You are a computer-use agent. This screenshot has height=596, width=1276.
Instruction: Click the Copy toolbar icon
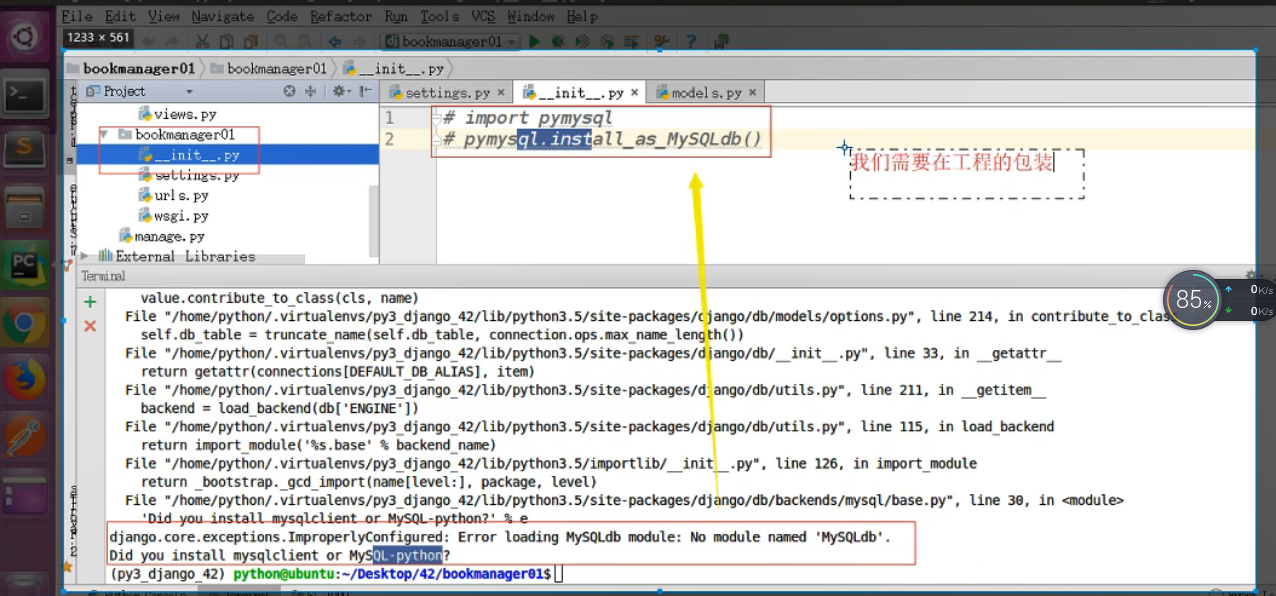click(226, 42)
